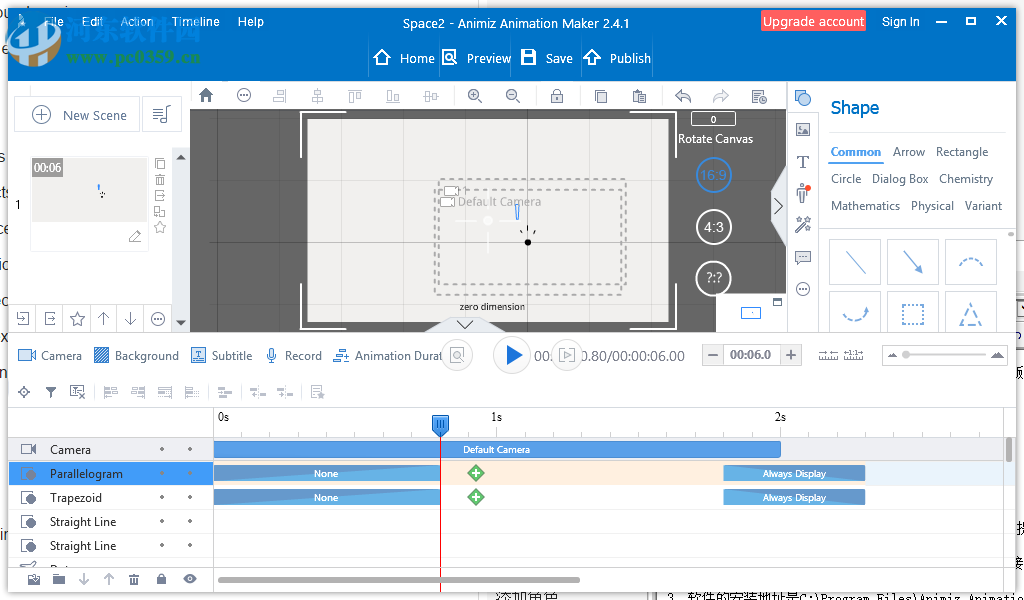
Task: Toggle visibility eye icon below timeline layers
Action: pyautogui.click(x=189, y=579)
